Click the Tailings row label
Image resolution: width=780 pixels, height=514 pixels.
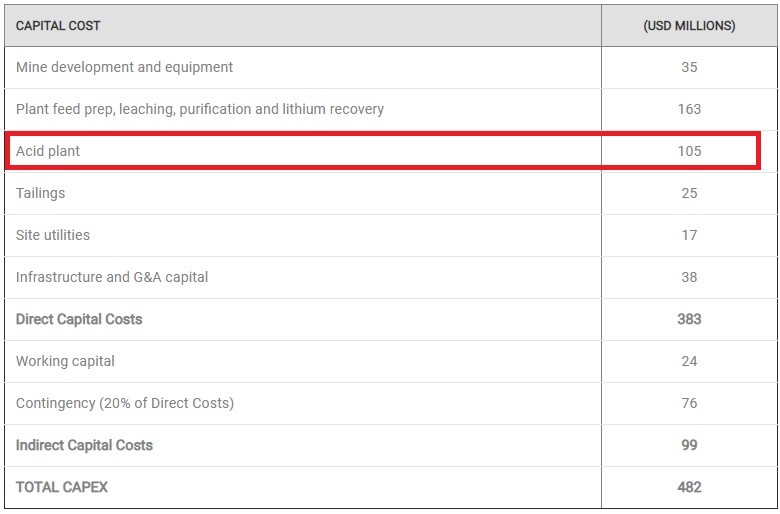coord(40,193)
